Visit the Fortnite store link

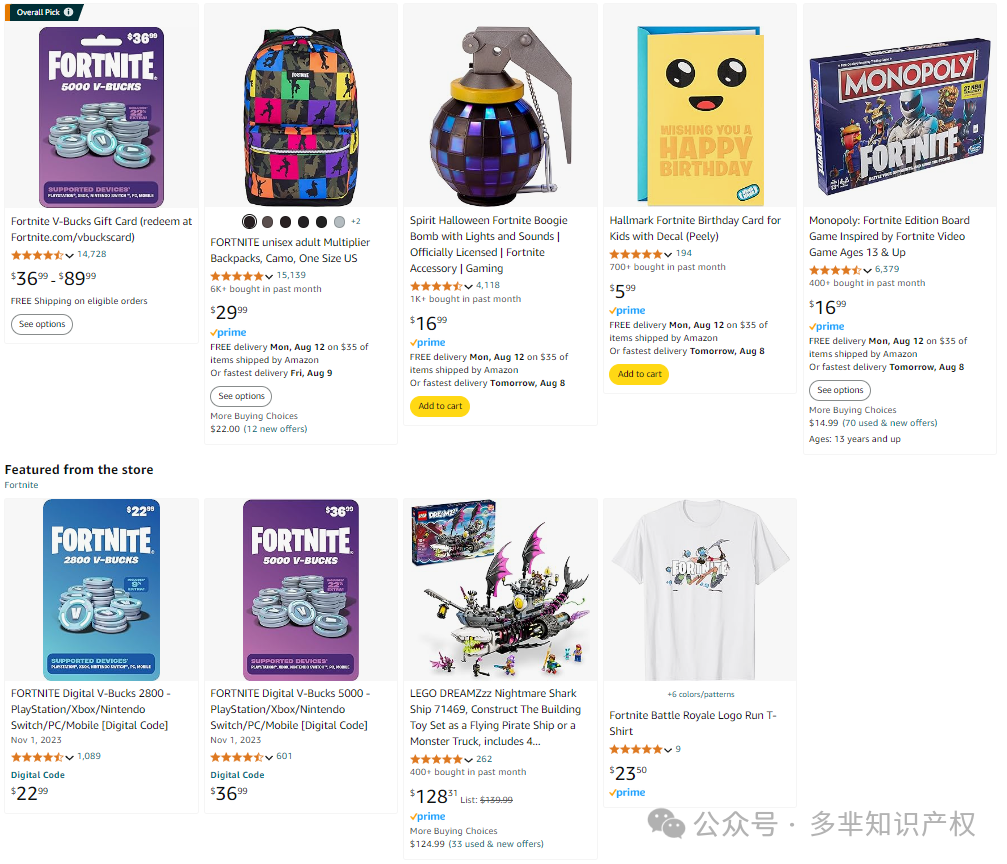pos(21,485)
